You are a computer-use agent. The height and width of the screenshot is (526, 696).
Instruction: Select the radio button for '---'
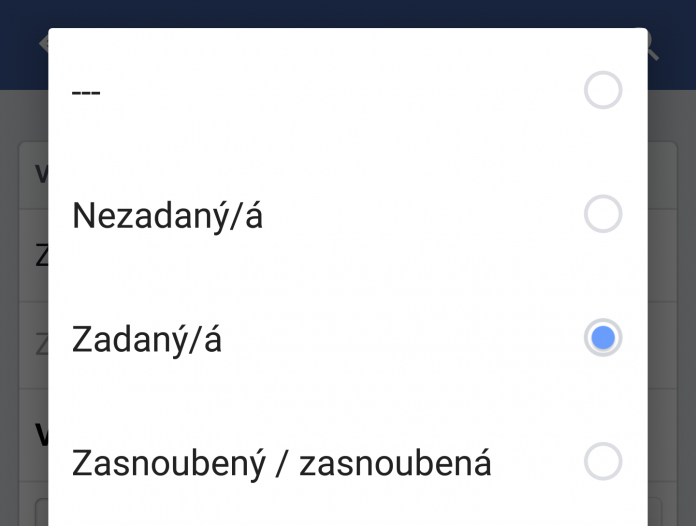click(x=603, y=90)
